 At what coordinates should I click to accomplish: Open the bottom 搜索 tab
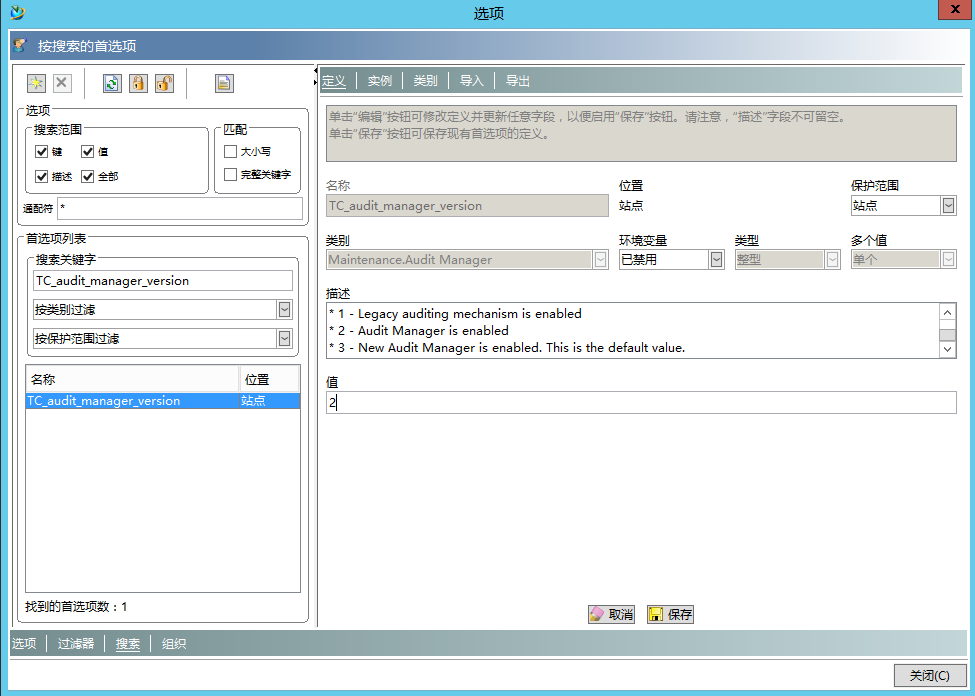click(x=127, y=643)
